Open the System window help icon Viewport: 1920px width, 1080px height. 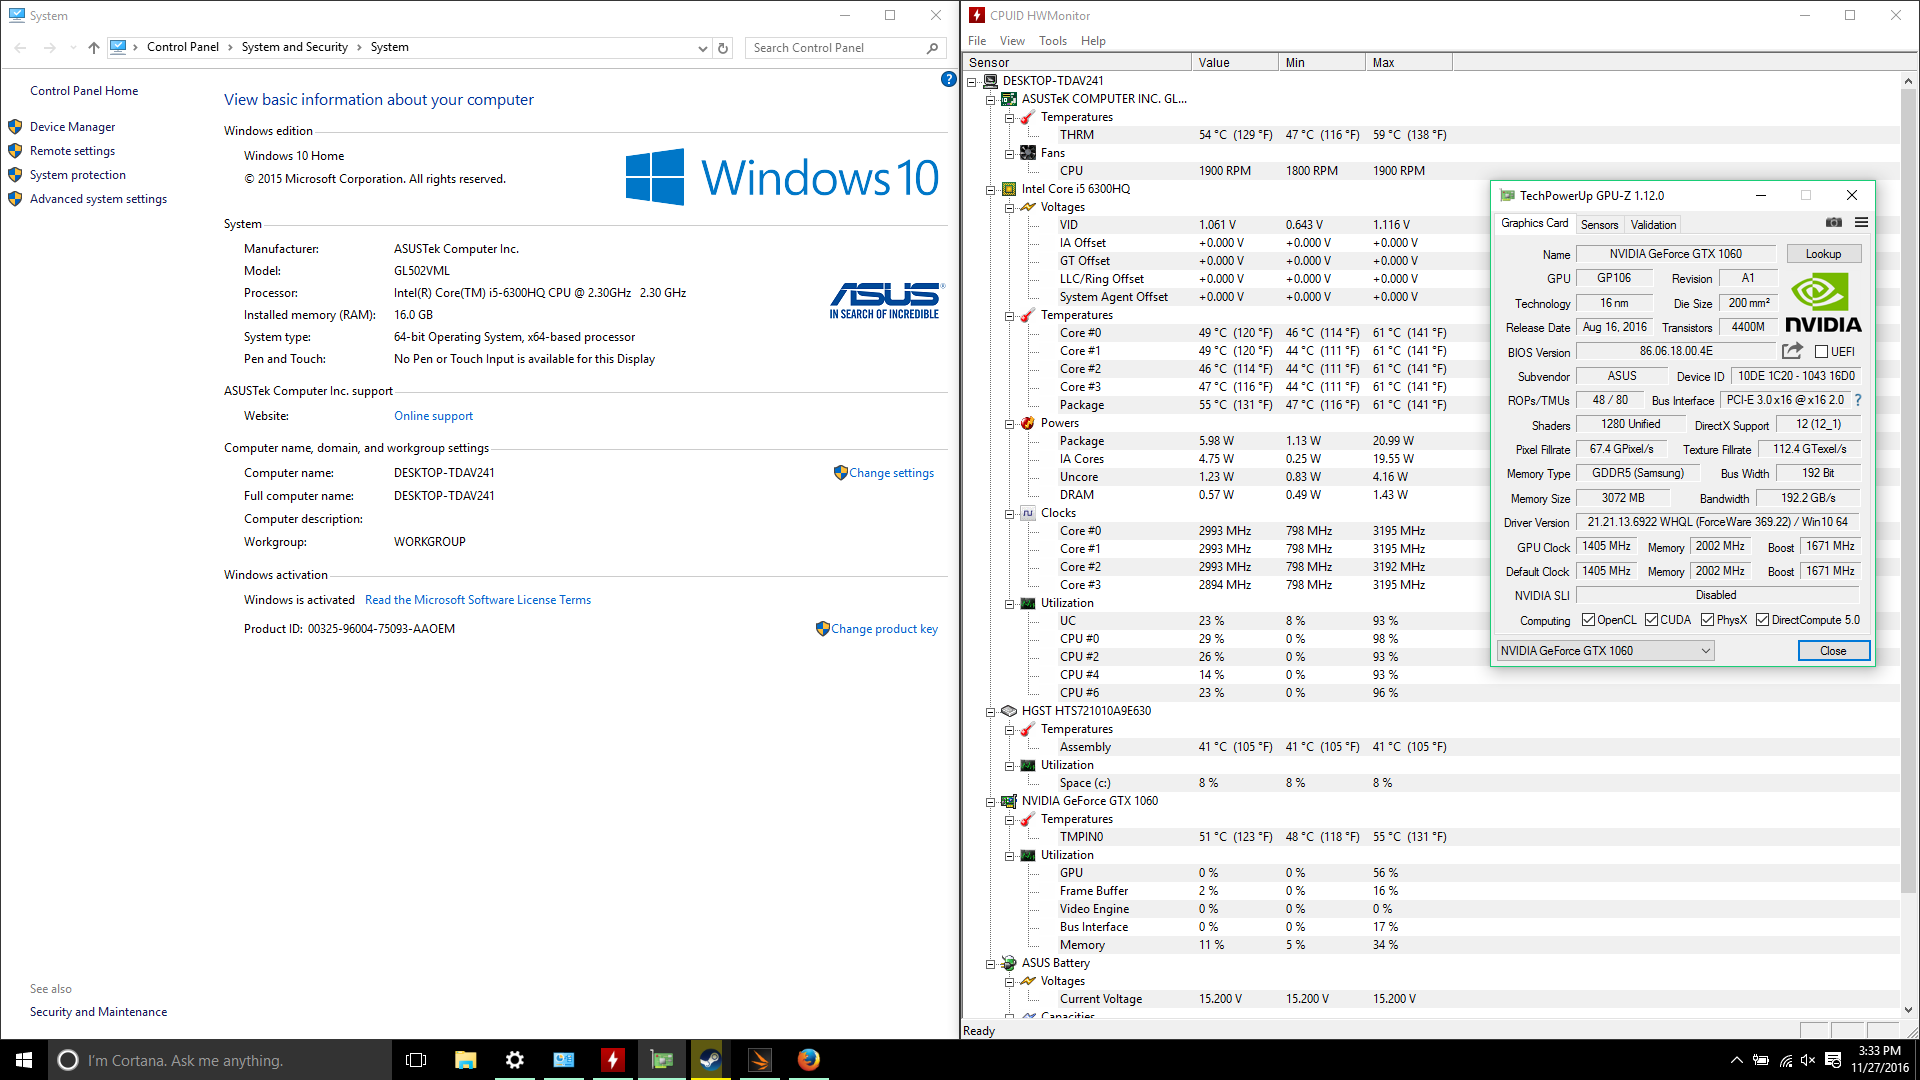948,79
